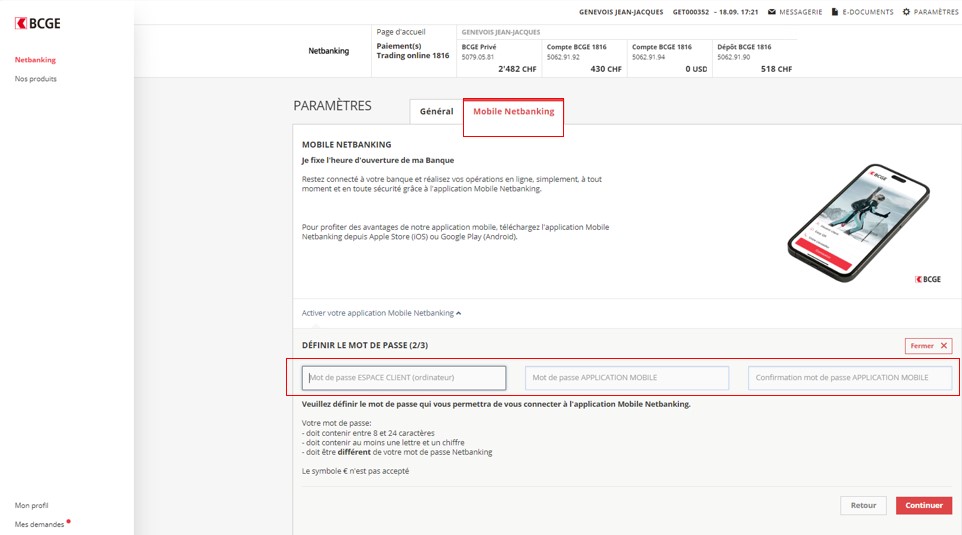This screenshot has height=535, width=962.
Task: Open Trading online 1816 link
Action: 413,55
